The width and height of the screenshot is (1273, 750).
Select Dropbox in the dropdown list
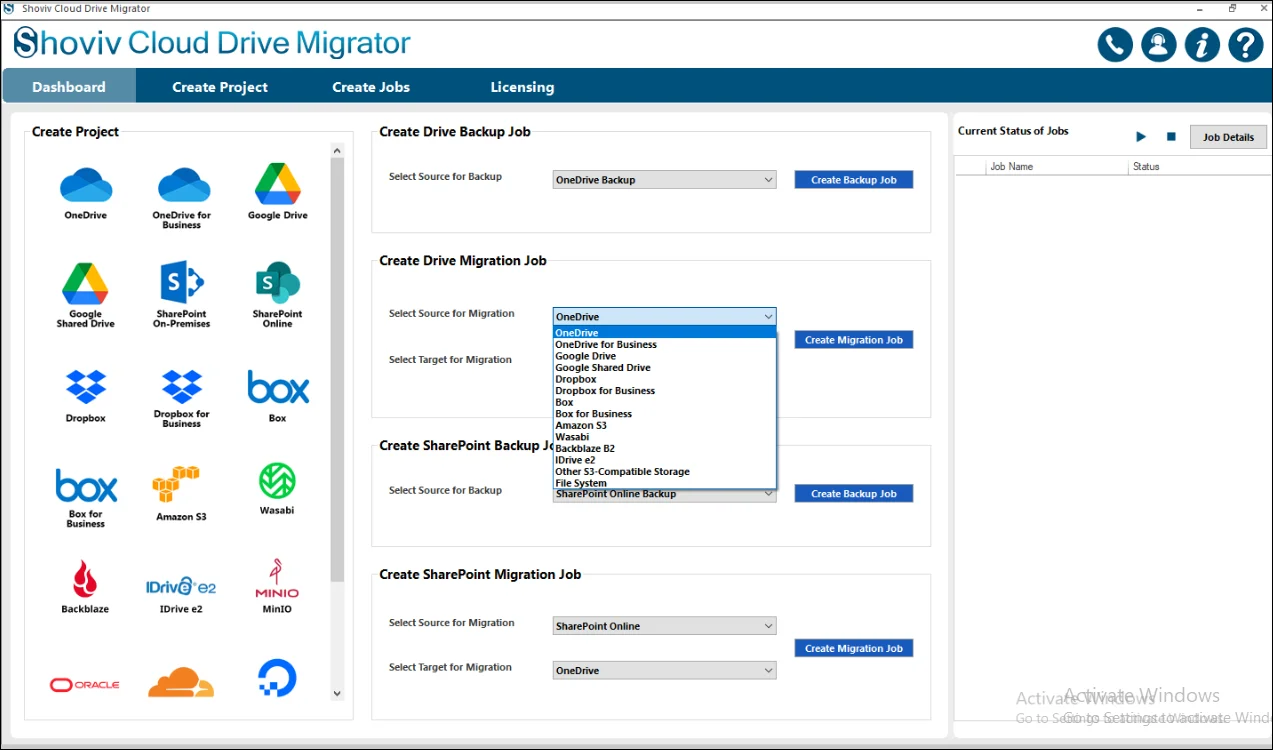pos(665,379)
